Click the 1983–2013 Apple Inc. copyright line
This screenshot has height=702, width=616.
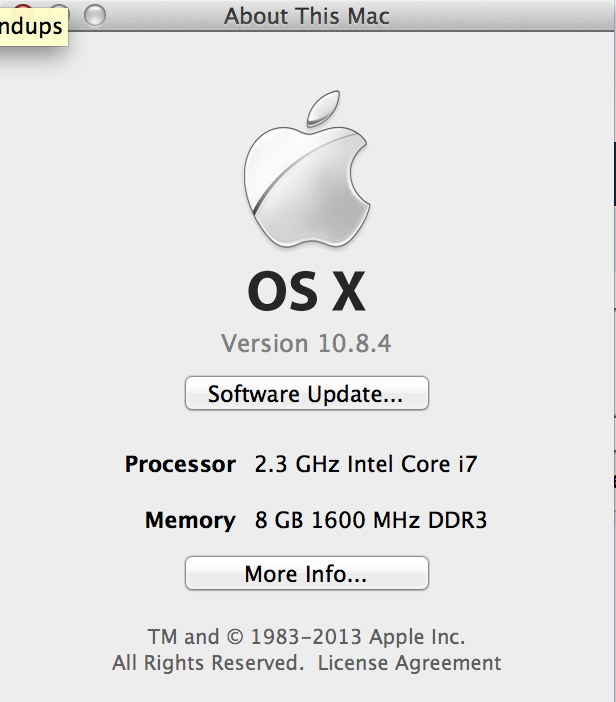pyautogui.click(x=307, y=637)
